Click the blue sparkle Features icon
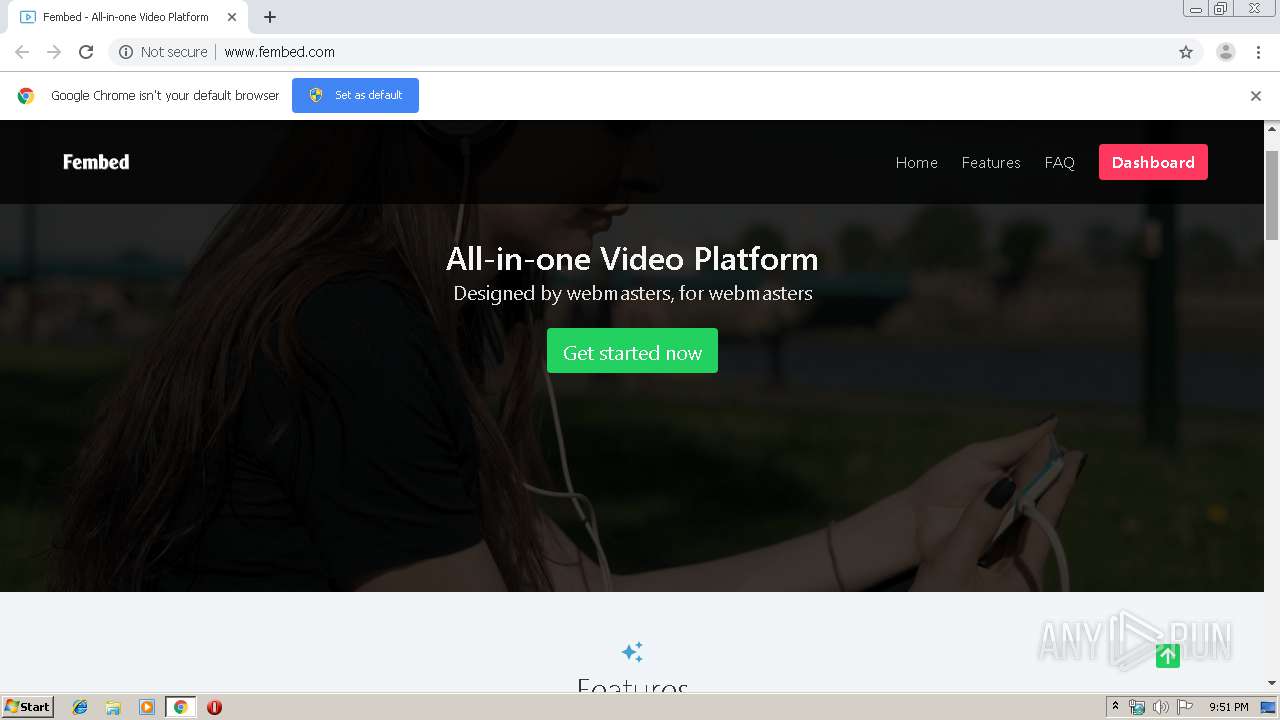The height and width of the screenshot is (720, 1280). [632, 652]
